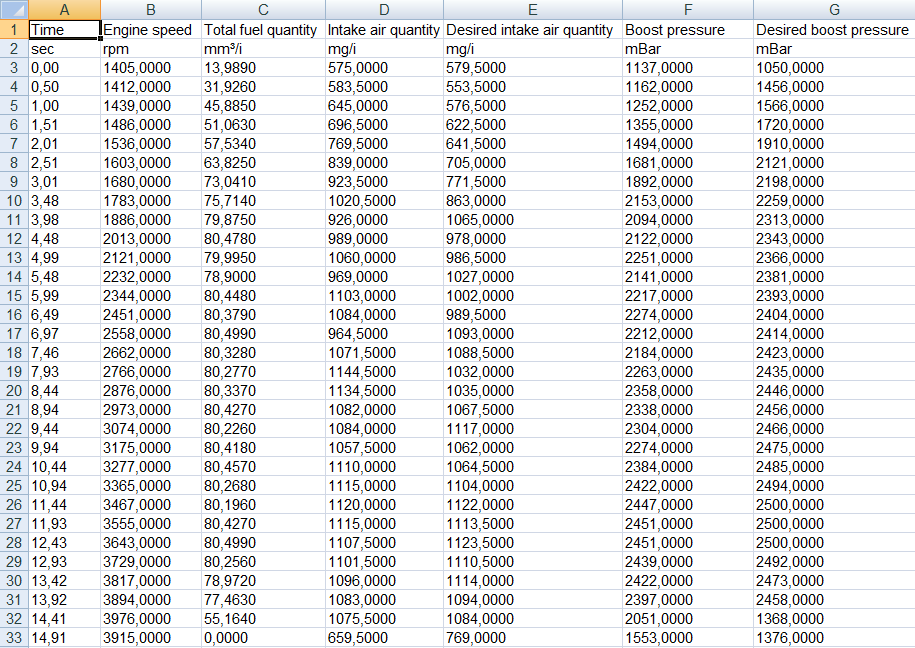The height and width of the screenshot is (648, 915).
Task: Select column C header
Action: pyautogui.click(x=263, y=9)
